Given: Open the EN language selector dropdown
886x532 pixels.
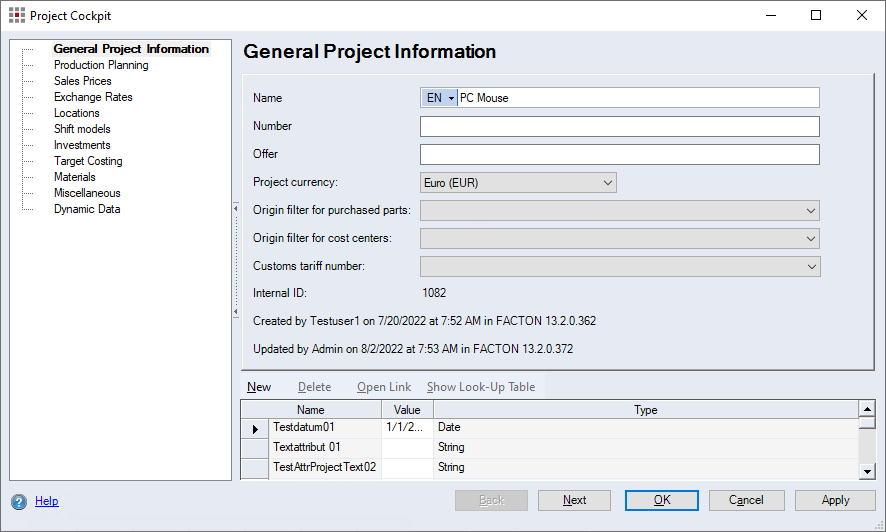Looking at the screenshot, I should coord(440,98).
